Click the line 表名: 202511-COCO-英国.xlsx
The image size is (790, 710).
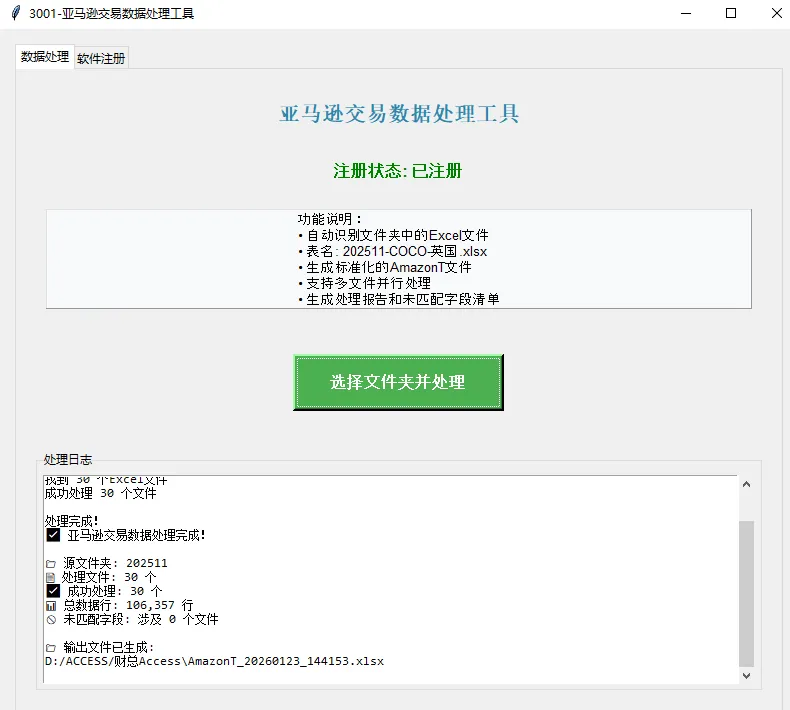coord(393,251)
